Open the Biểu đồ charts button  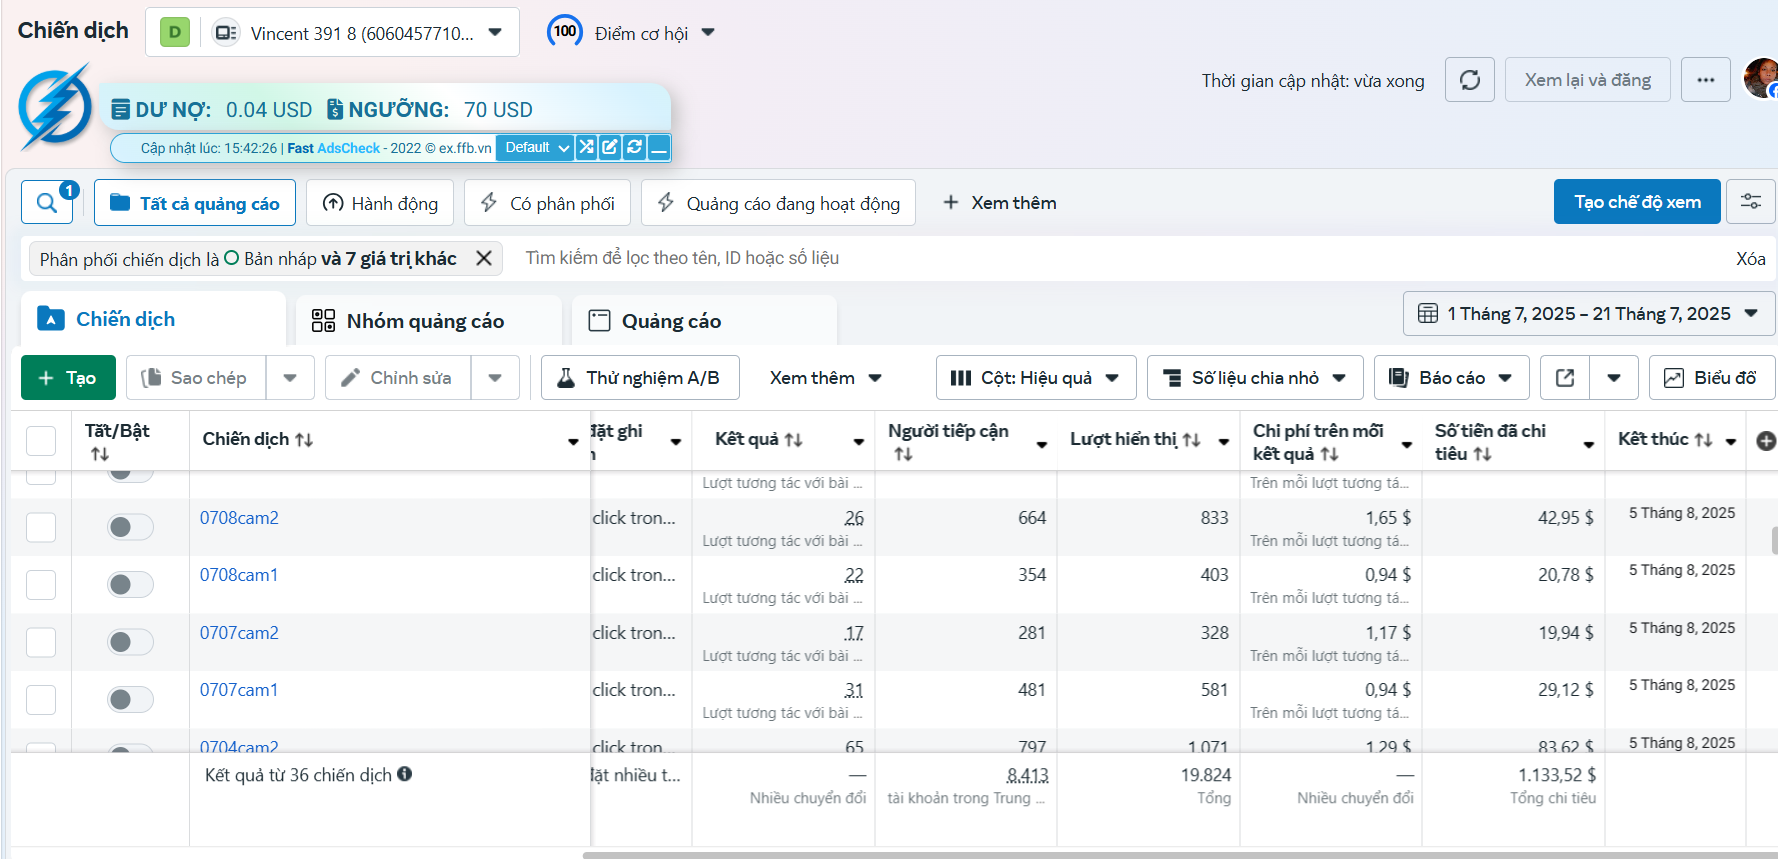(x=1712, y=378)
